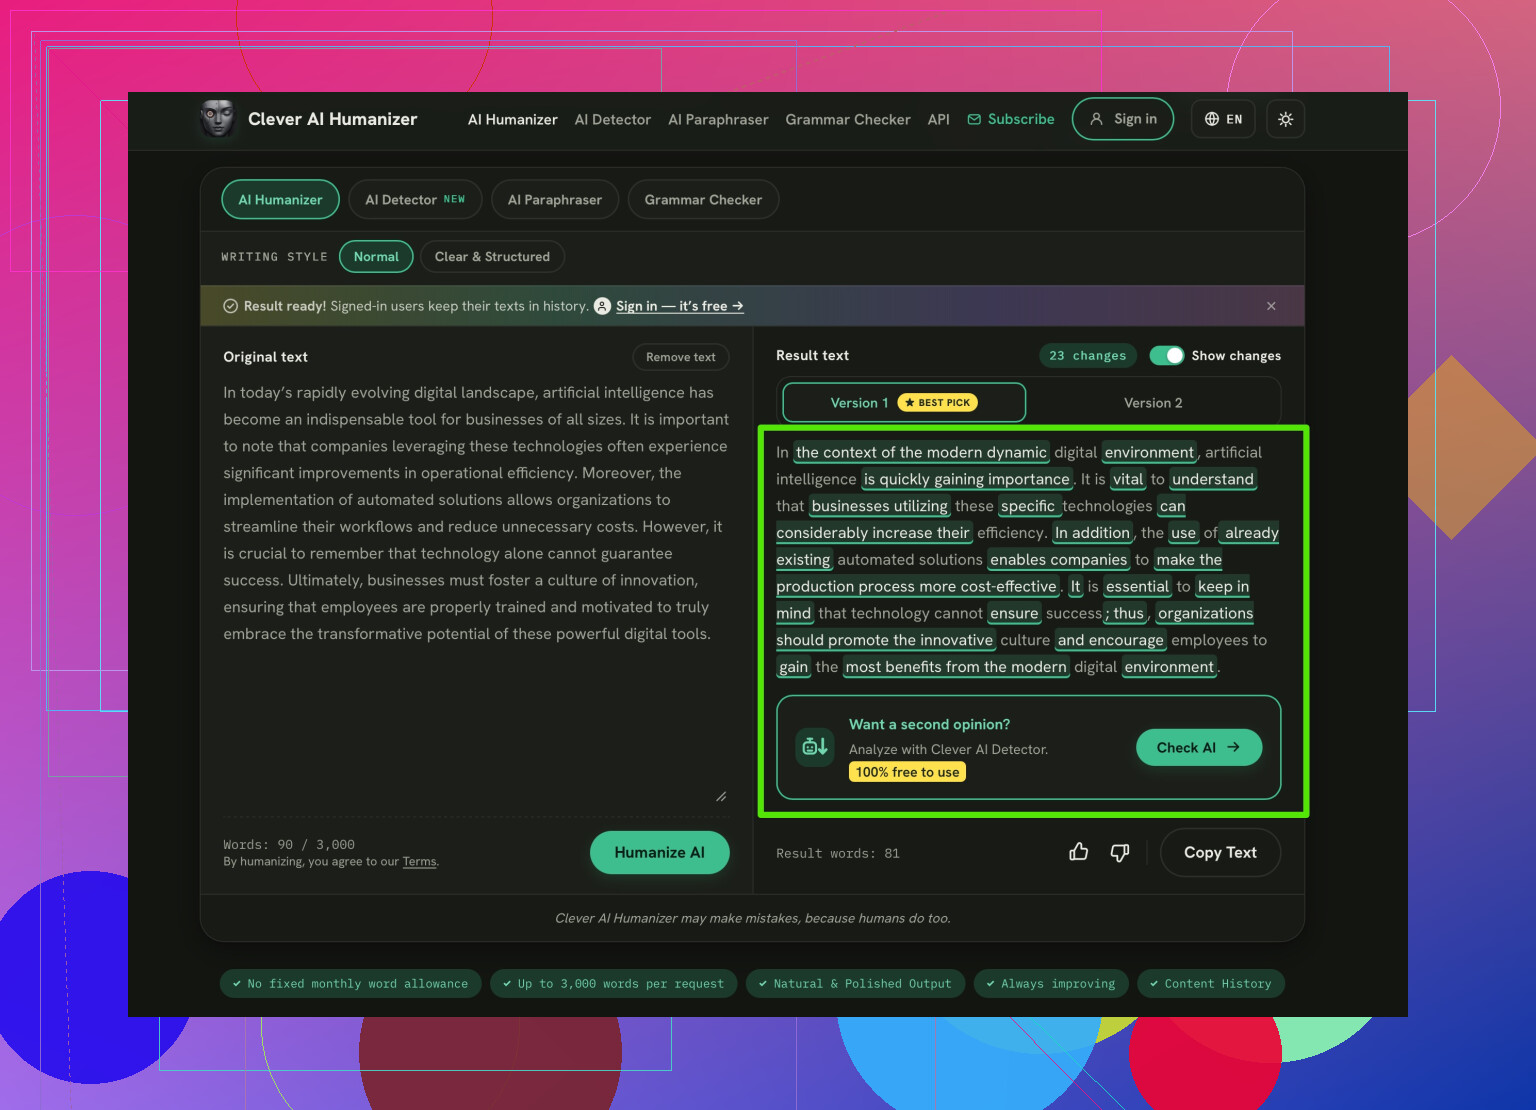Click the Clever AI Humanizer logo avatar
The width and height of the screenshot is (1536, 1110).
coord(217,119)
